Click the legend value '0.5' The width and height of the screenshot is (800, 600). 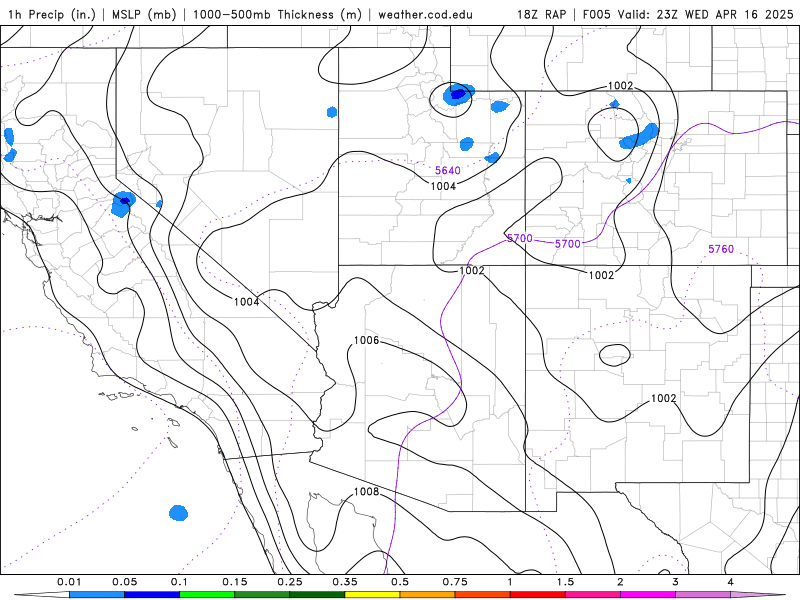coord(400,582)
